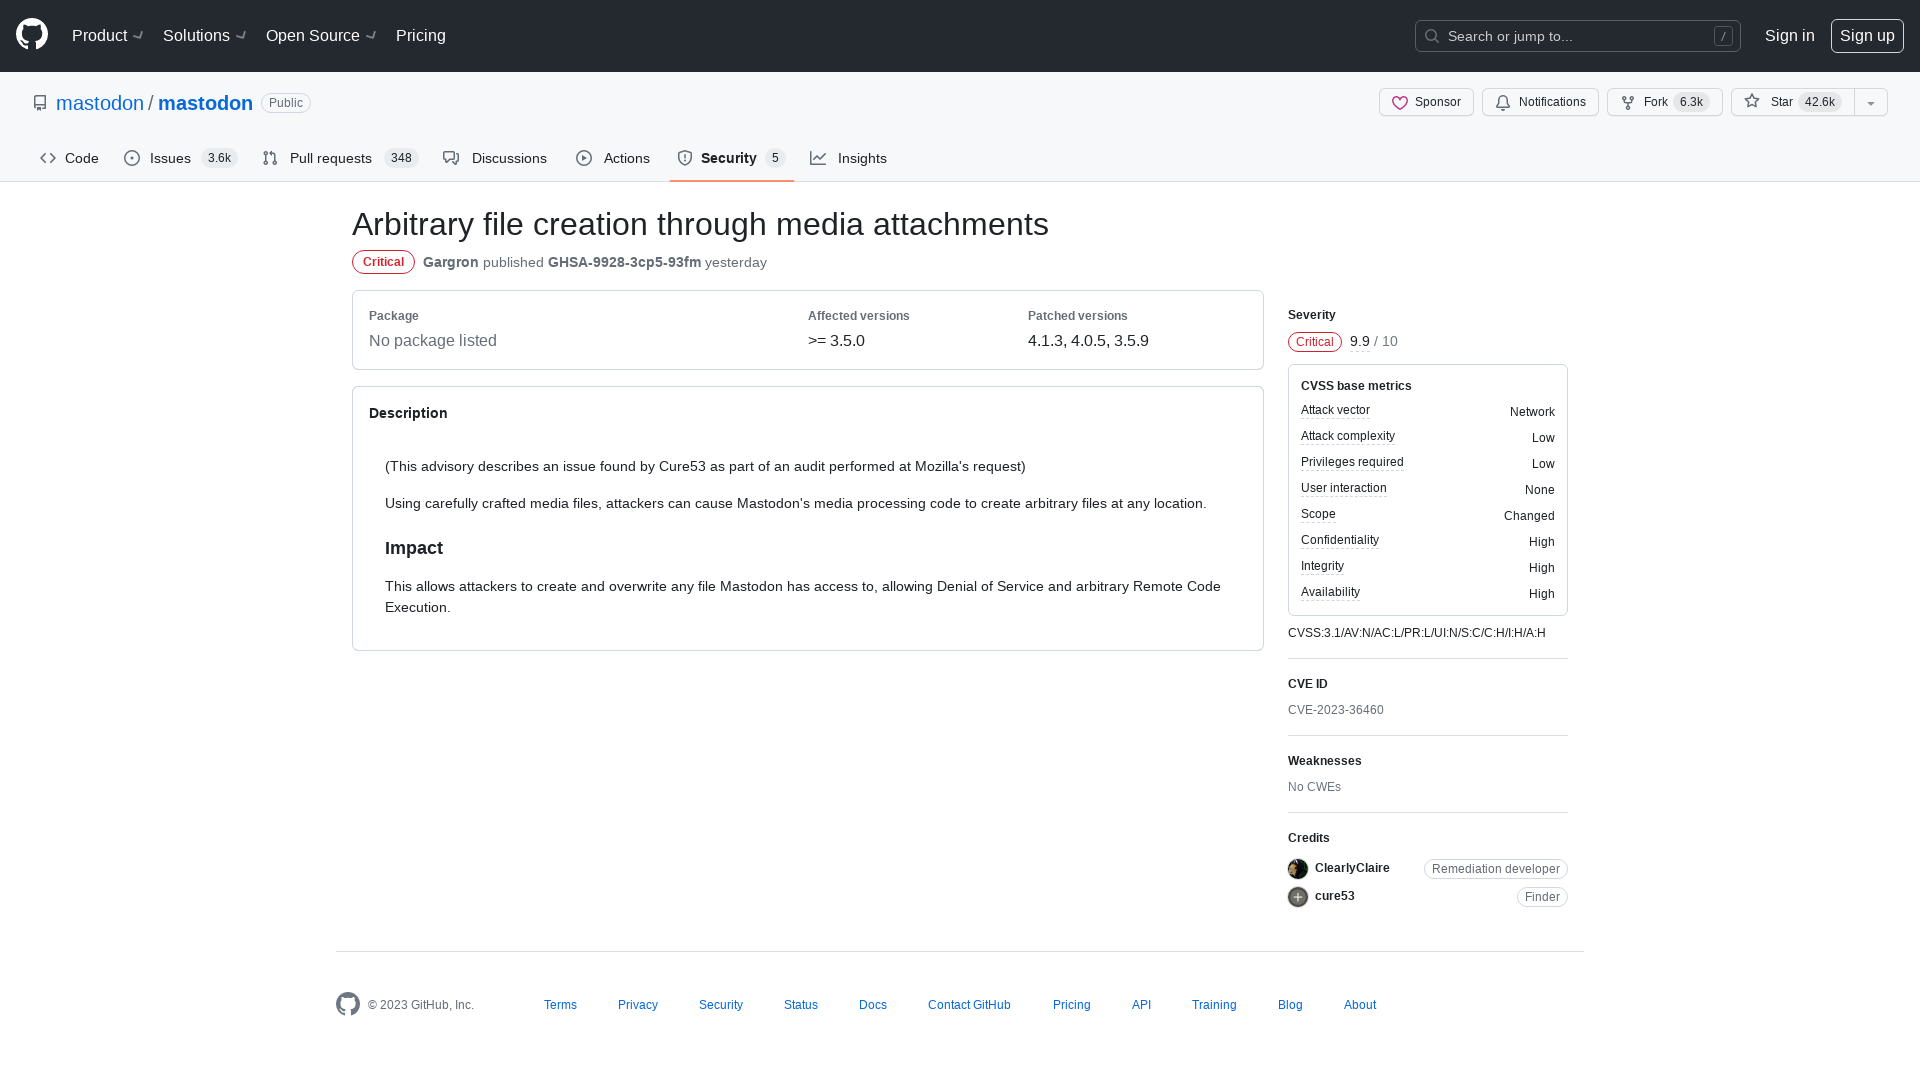Screen dimensions: 1920x1080
Task: Click the Finder credit badge
Action: tap(1542, 897)
